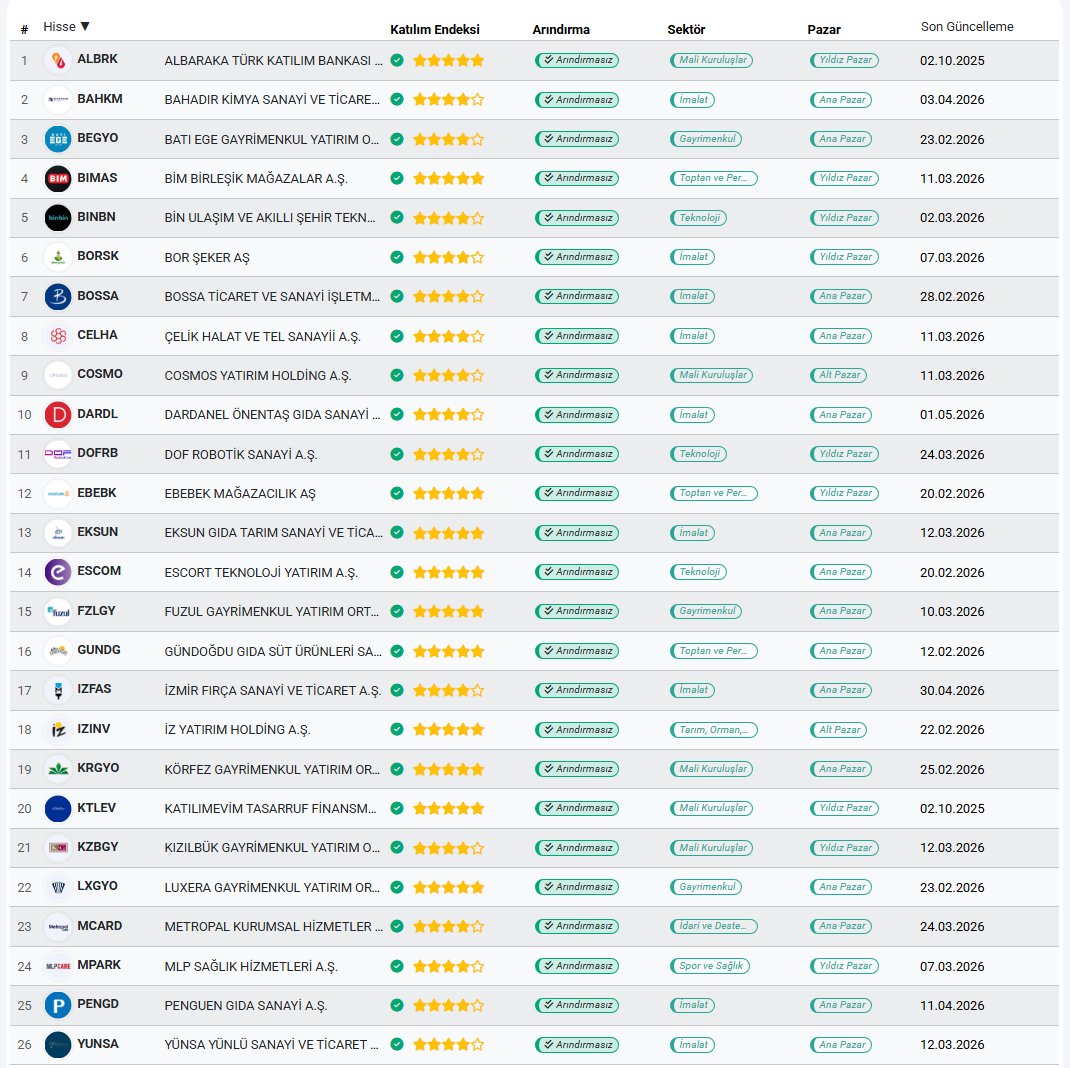Click the Son Güncelleme column header

tap(967, 27)
